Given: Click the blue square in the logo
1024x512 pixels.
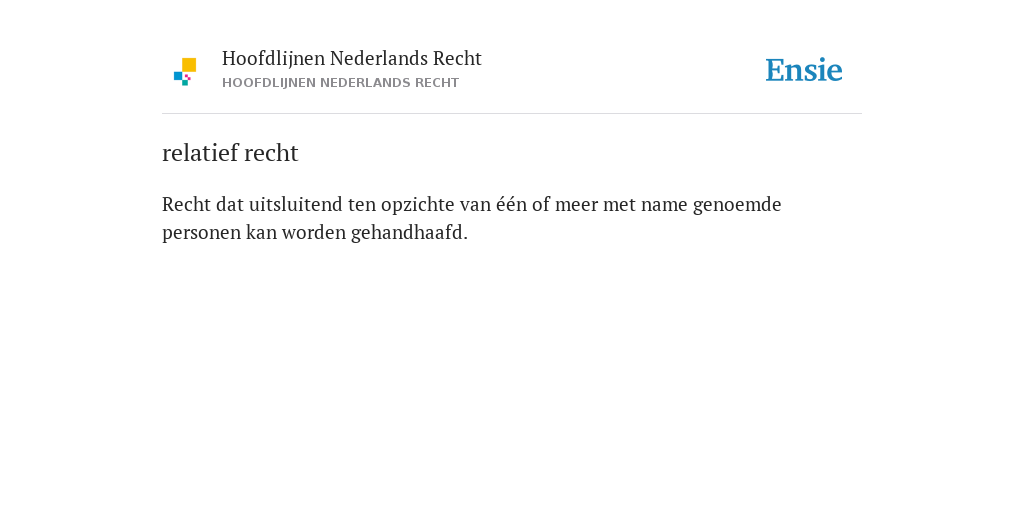Looking at the screenshot, I should pos(178,76).
